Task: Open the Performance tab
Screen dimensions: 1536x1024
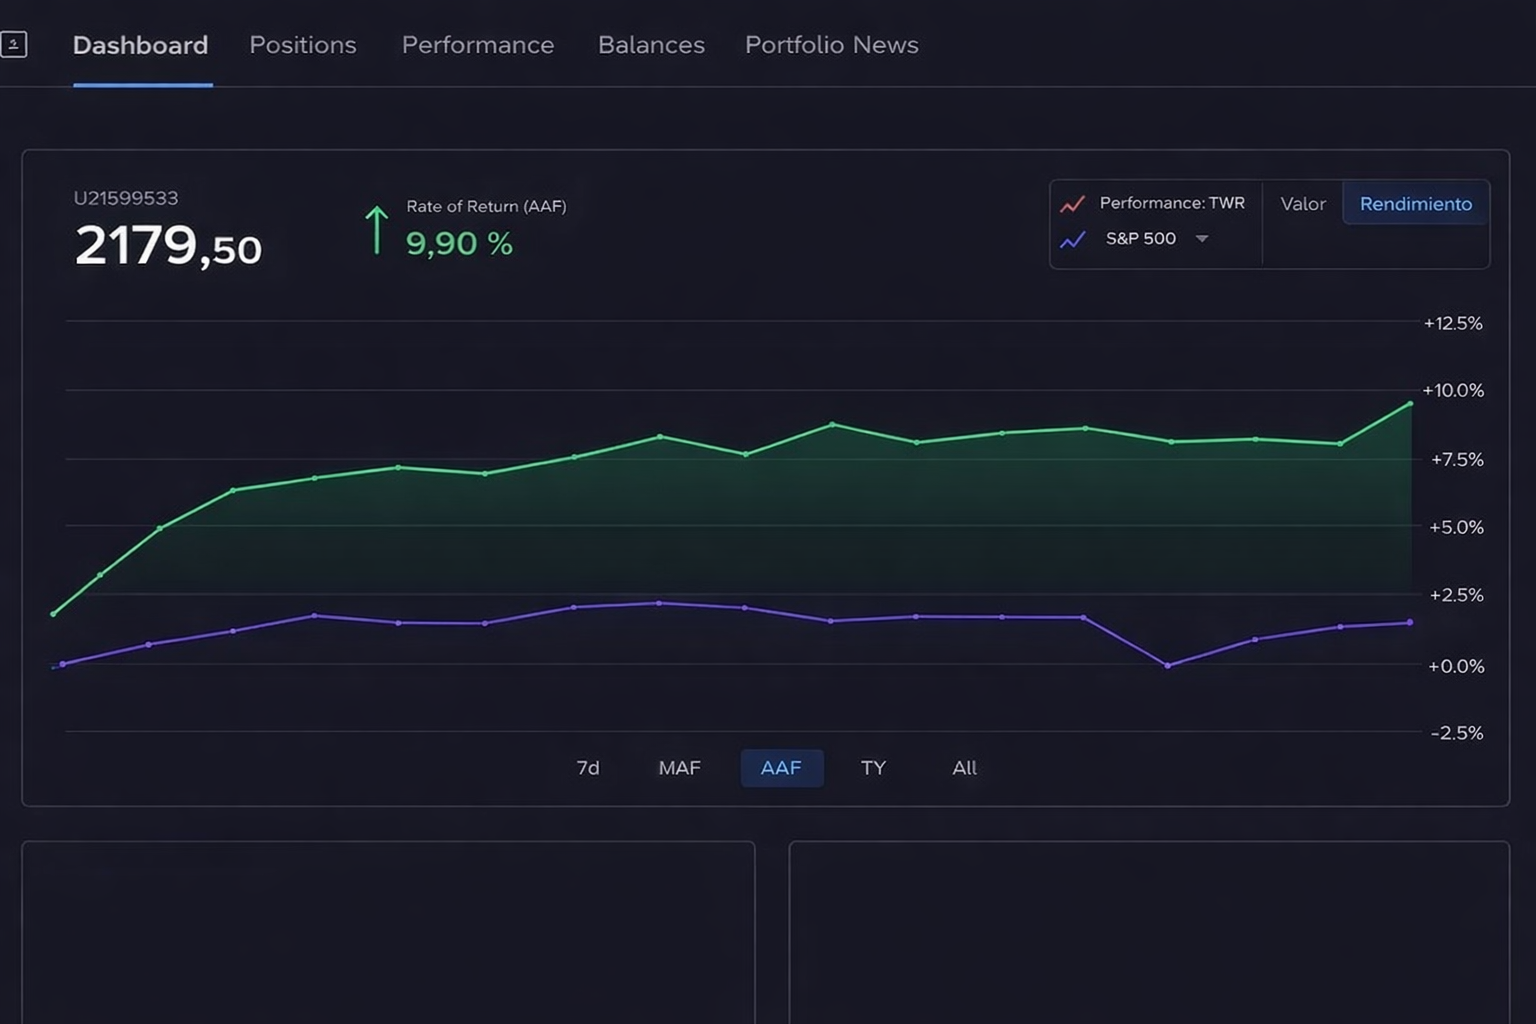Action: click(478, 45)
